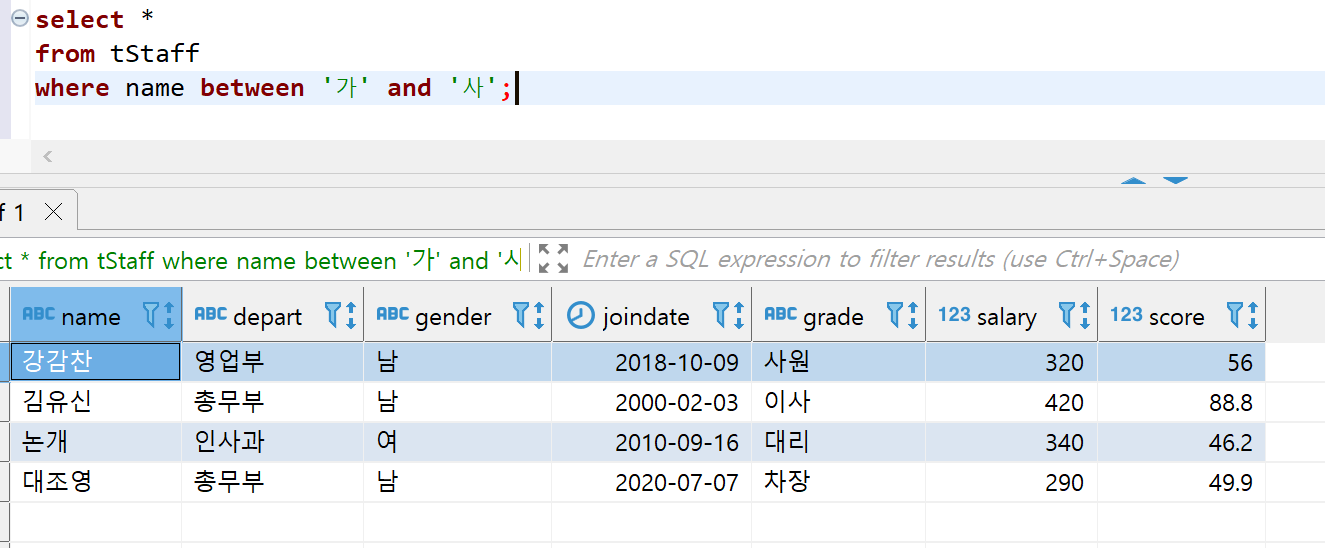Screen dimensions: 1325x548
Task: Select the cell 인사과
Action: pyautogui.click(x=272, y=442)
